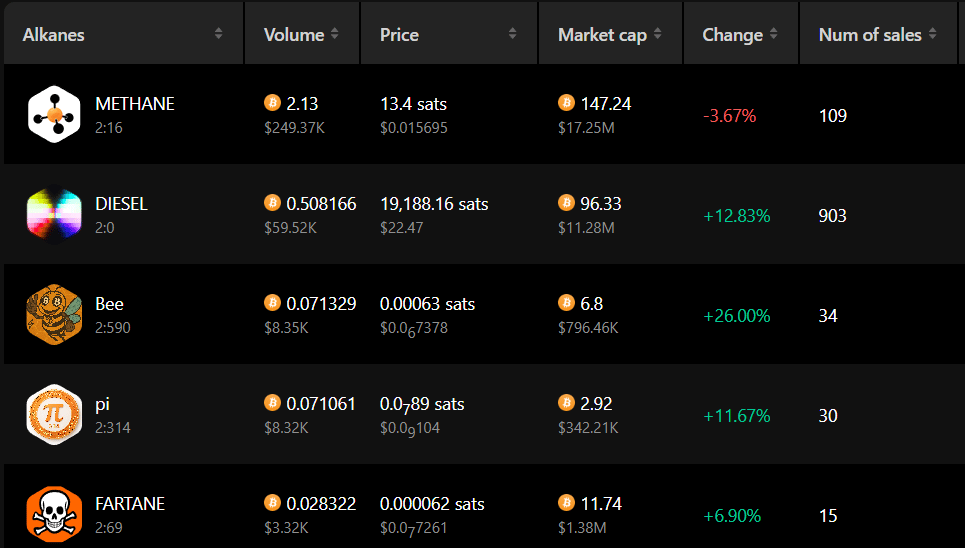Select the pi row's +11.67% change value
Viewport: 965px width, 548px height.
[737, 416]
